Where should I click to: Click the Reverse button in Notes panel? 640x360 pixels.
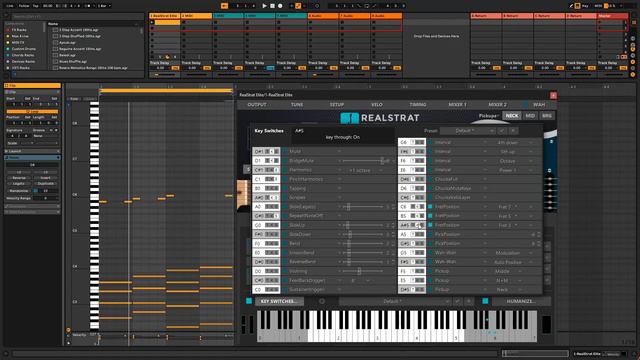(19, 178)
